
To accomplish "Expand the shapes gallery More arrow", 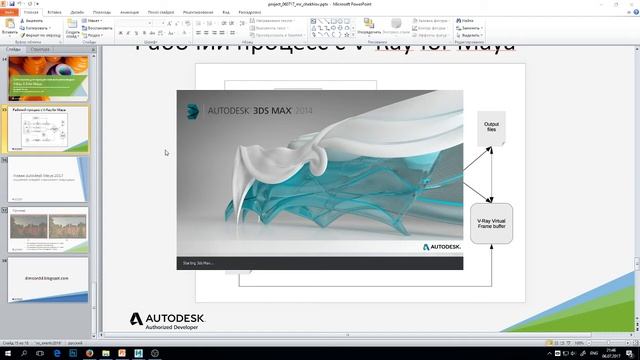I will (353, 36).
